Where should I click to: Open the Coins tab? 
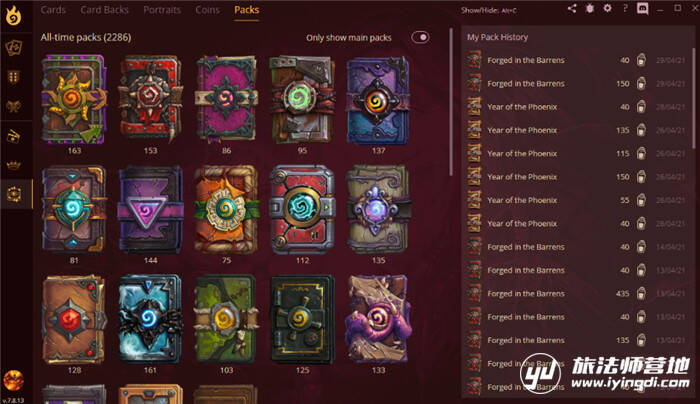[208, 10]
